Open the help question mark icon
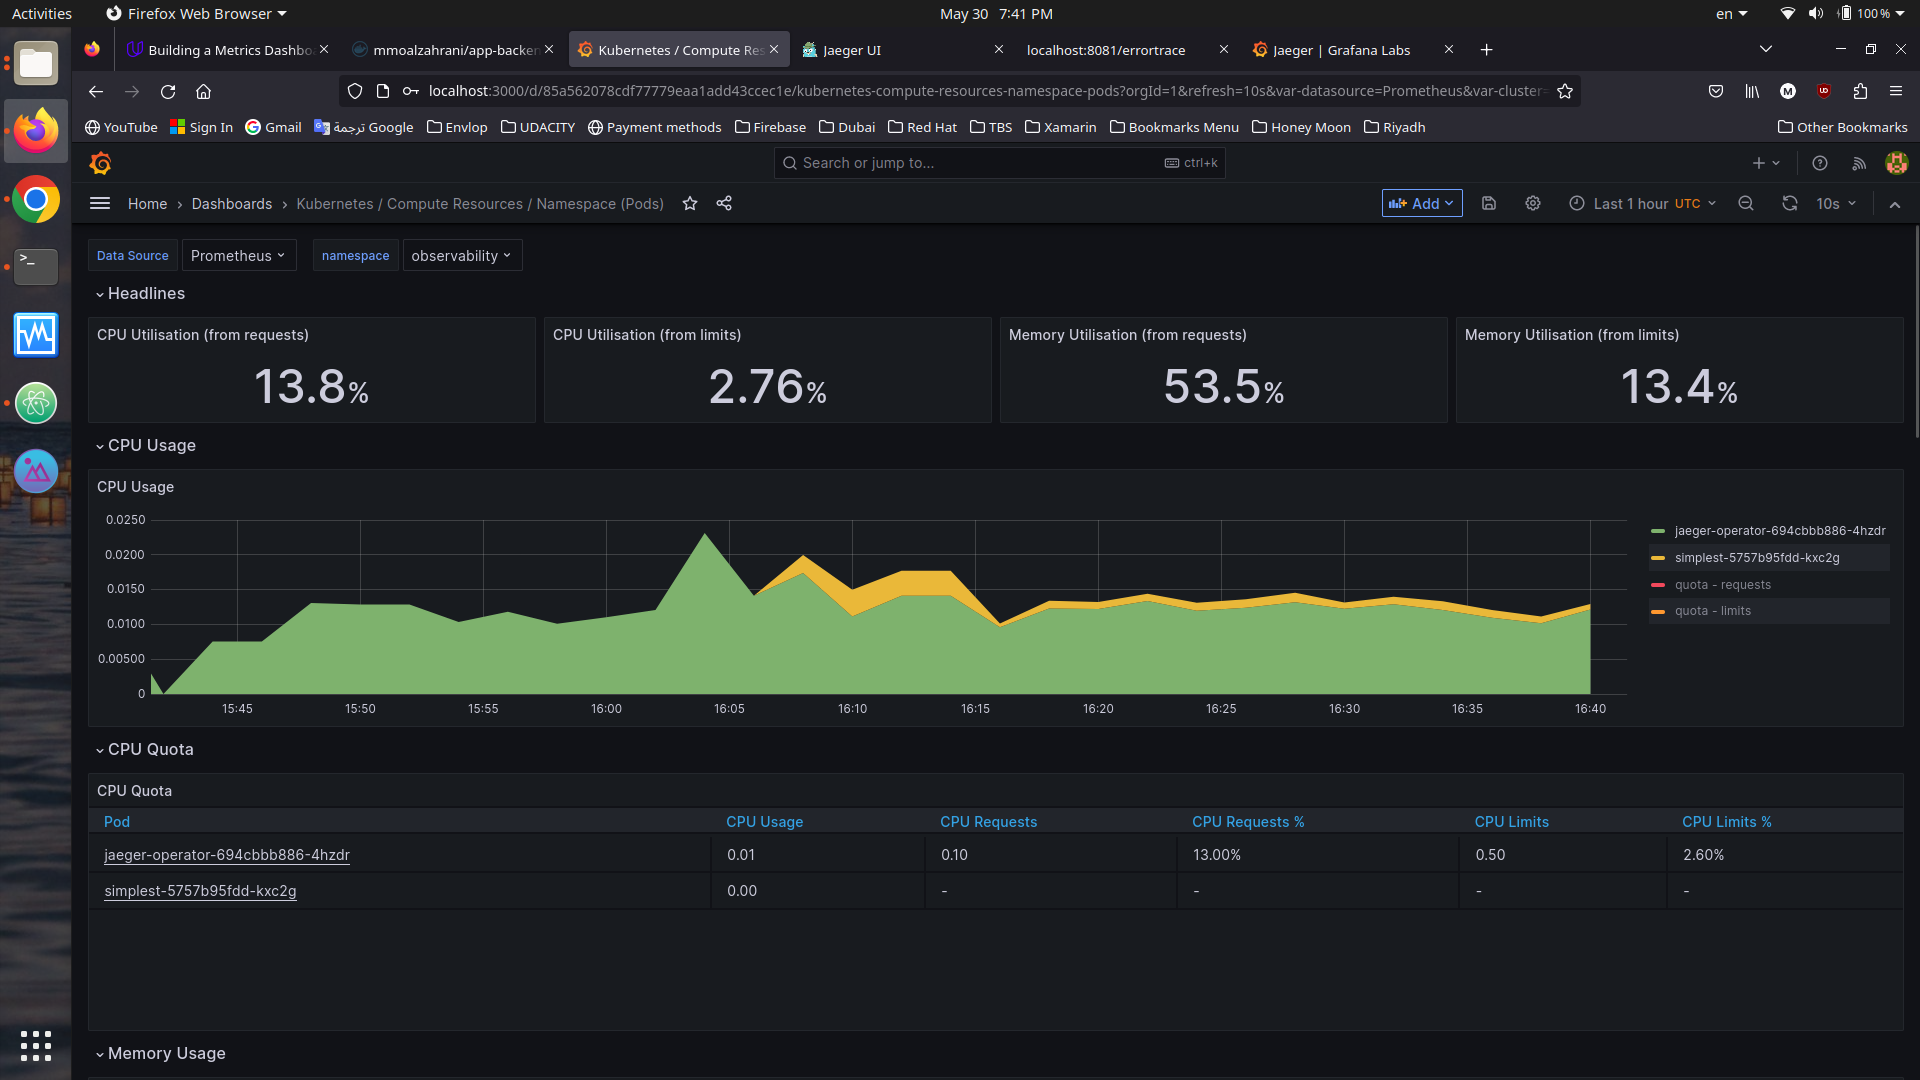Viewport: 1920px width, 1080px height. coord(1819,163)
